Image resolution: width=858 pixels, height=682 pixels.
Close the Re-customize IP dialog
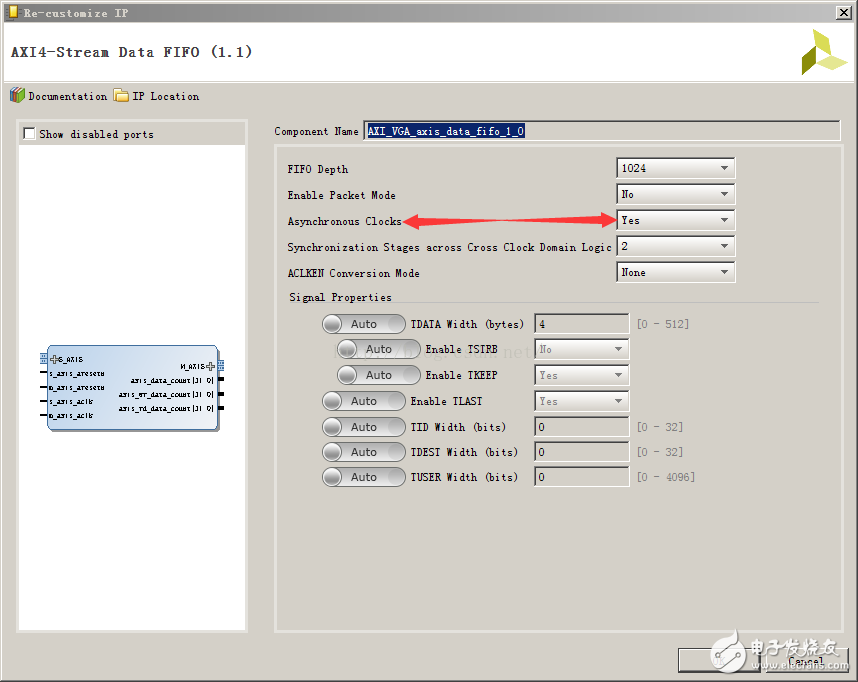point(842,13)
